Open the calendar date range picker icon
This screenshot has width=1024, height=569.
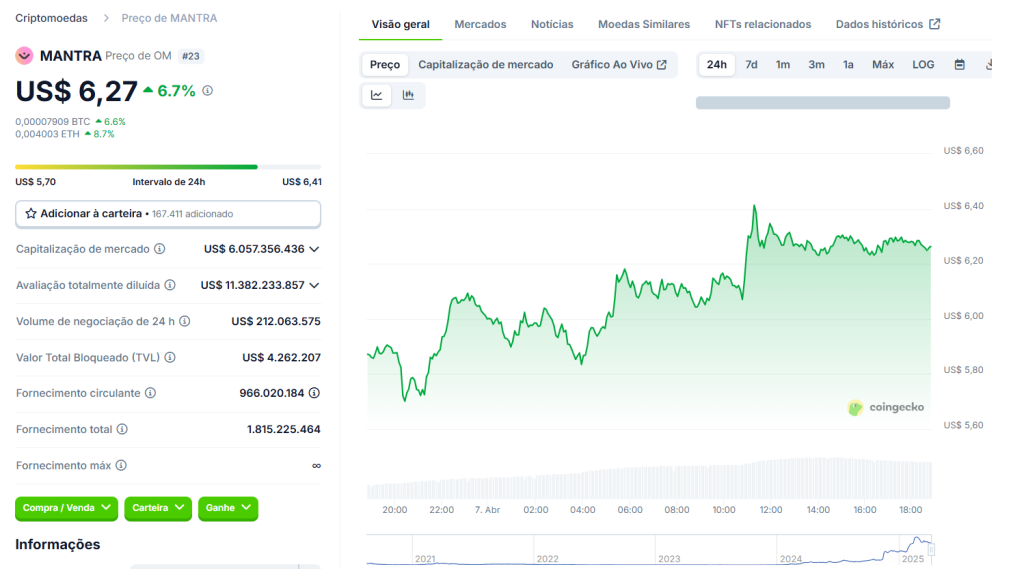[959, 65]
